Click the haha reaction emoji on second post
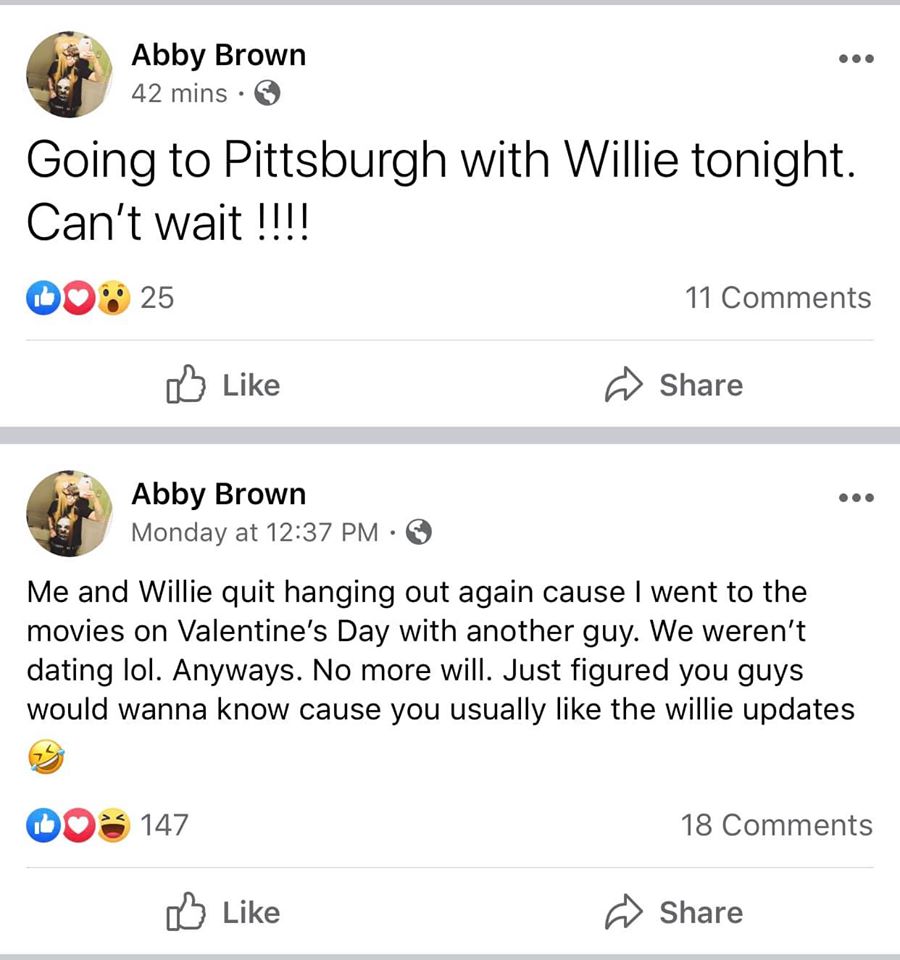Screen dimensions: 900x960 tap(114, 825)
